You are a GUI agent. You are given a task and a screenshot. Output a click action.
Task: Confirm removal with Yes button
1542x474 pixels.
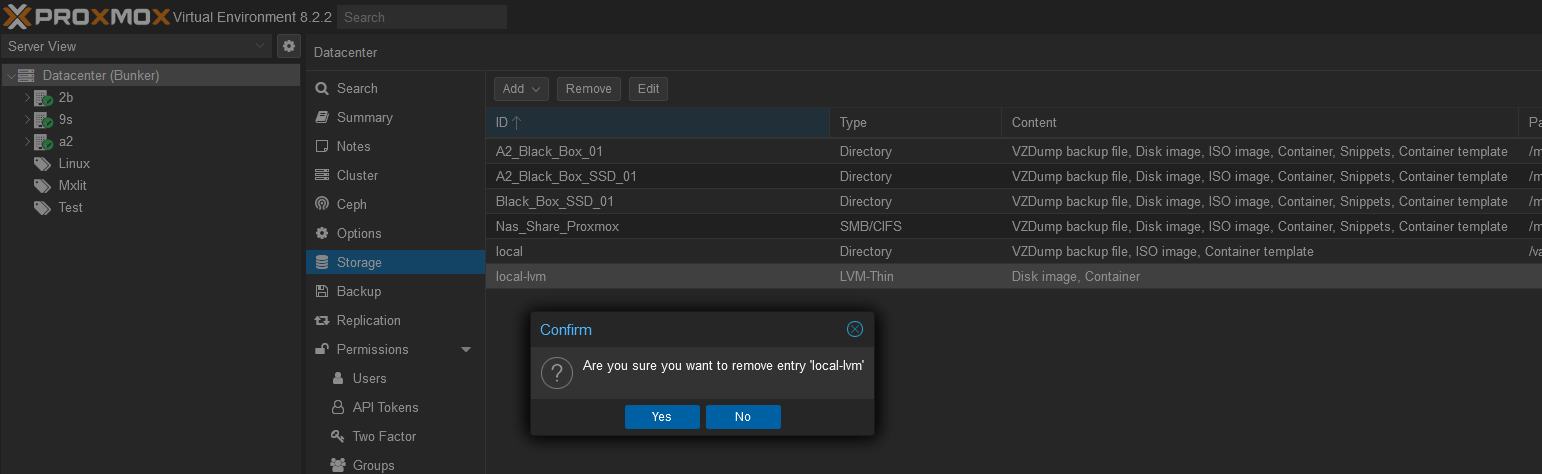[662, 417]
